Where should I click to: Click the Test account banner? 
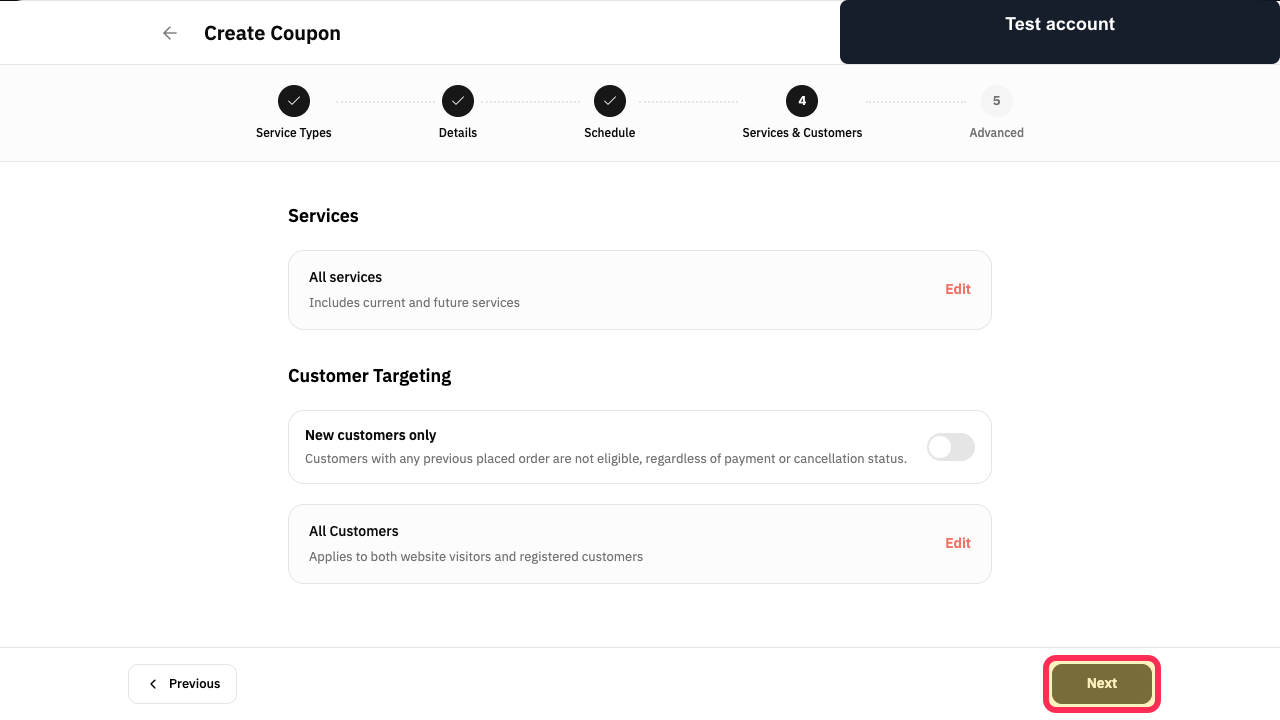click(1060, 32)
